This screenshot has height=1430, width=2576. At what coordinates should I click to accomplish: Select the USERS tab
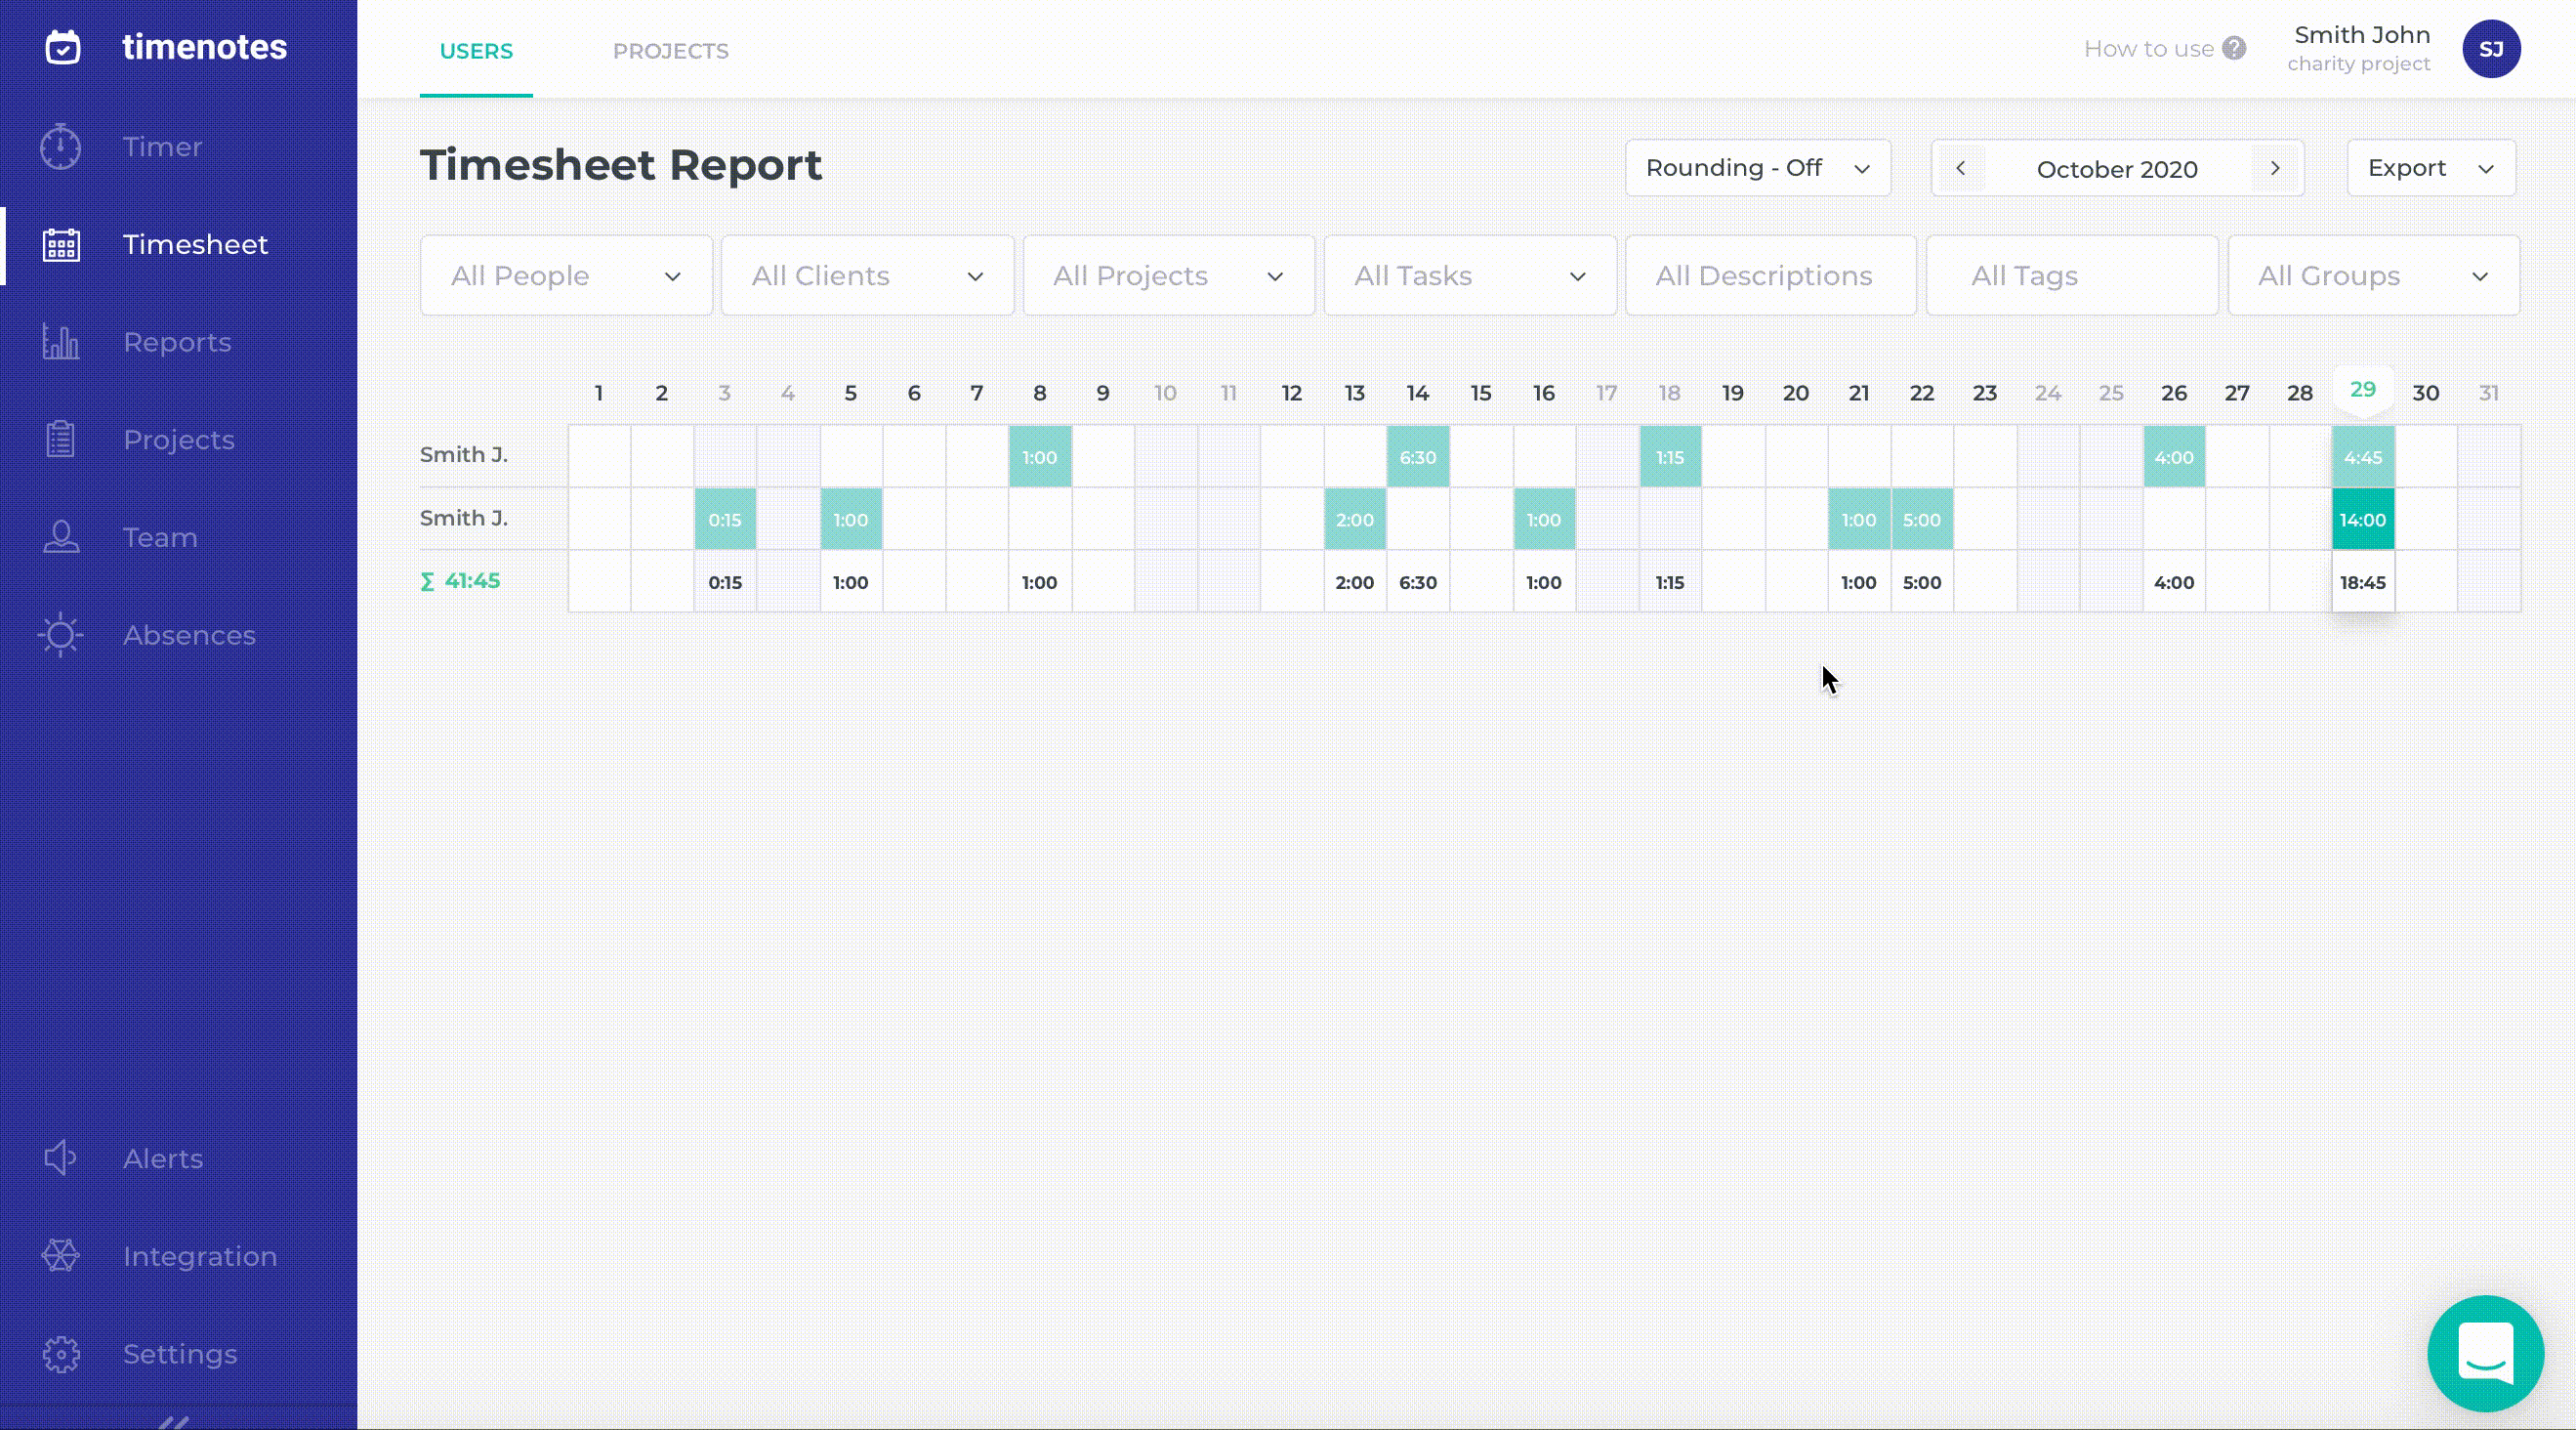coord(476,51)
